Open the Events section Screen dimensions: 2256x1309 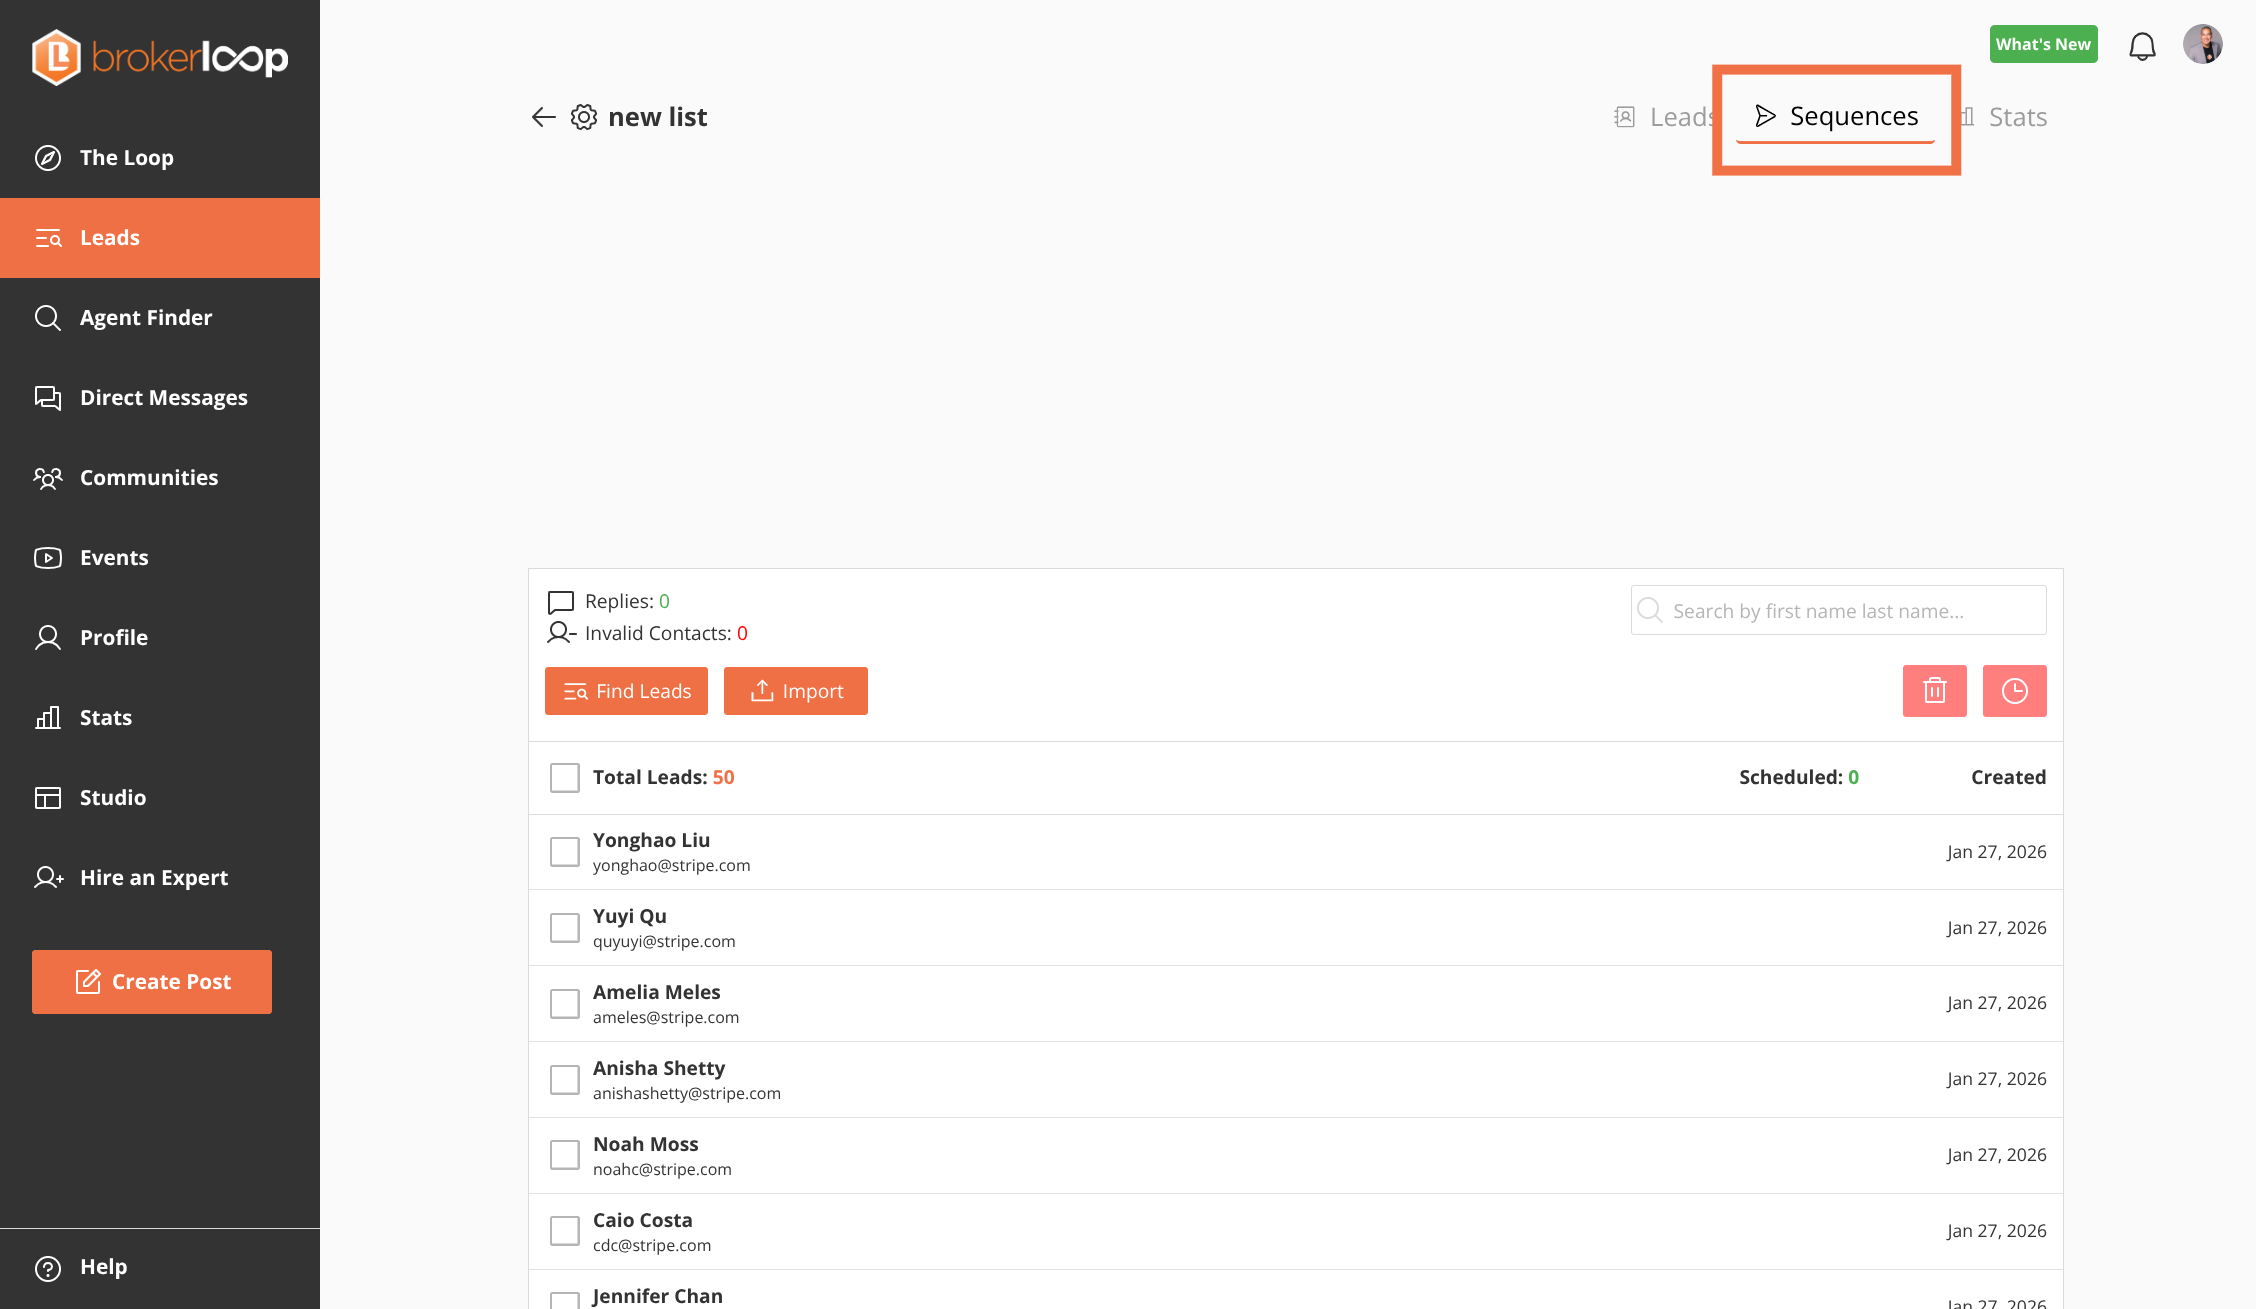pyautogui.click(x=113, y=557)
